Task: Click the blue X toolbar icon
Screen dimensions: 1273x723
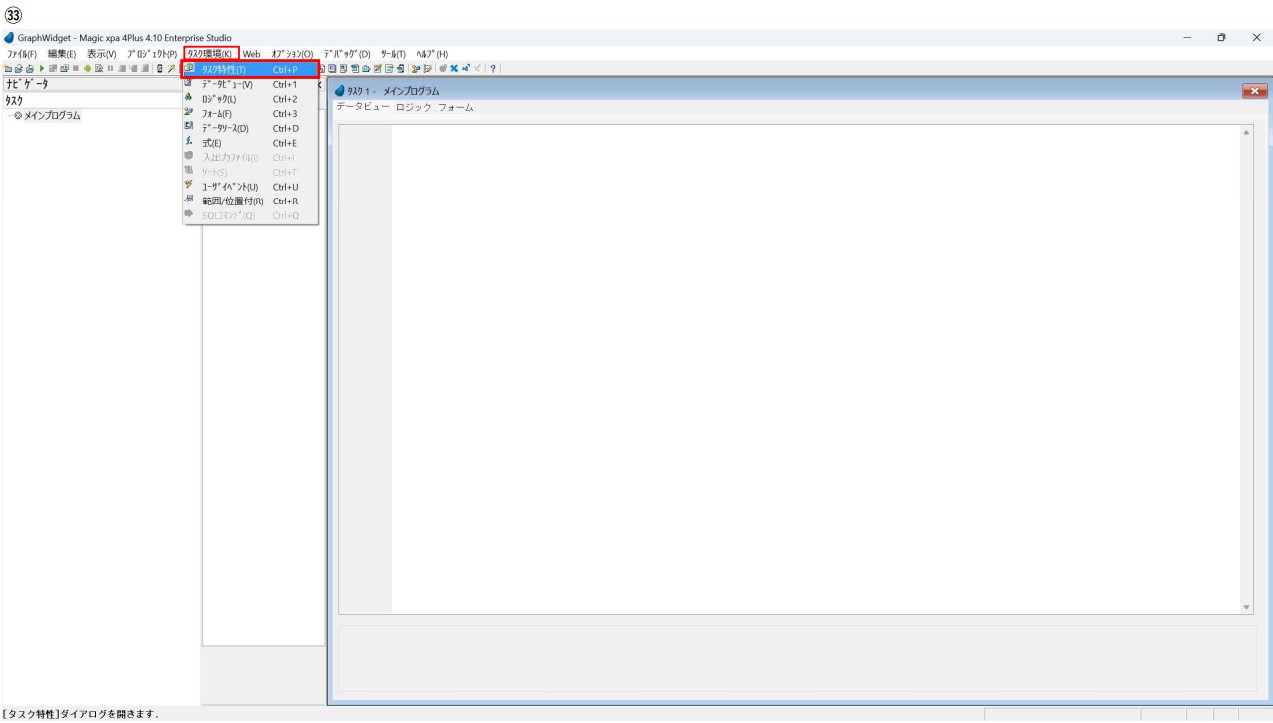Action: pyautogui.click(x=456, y=67)
